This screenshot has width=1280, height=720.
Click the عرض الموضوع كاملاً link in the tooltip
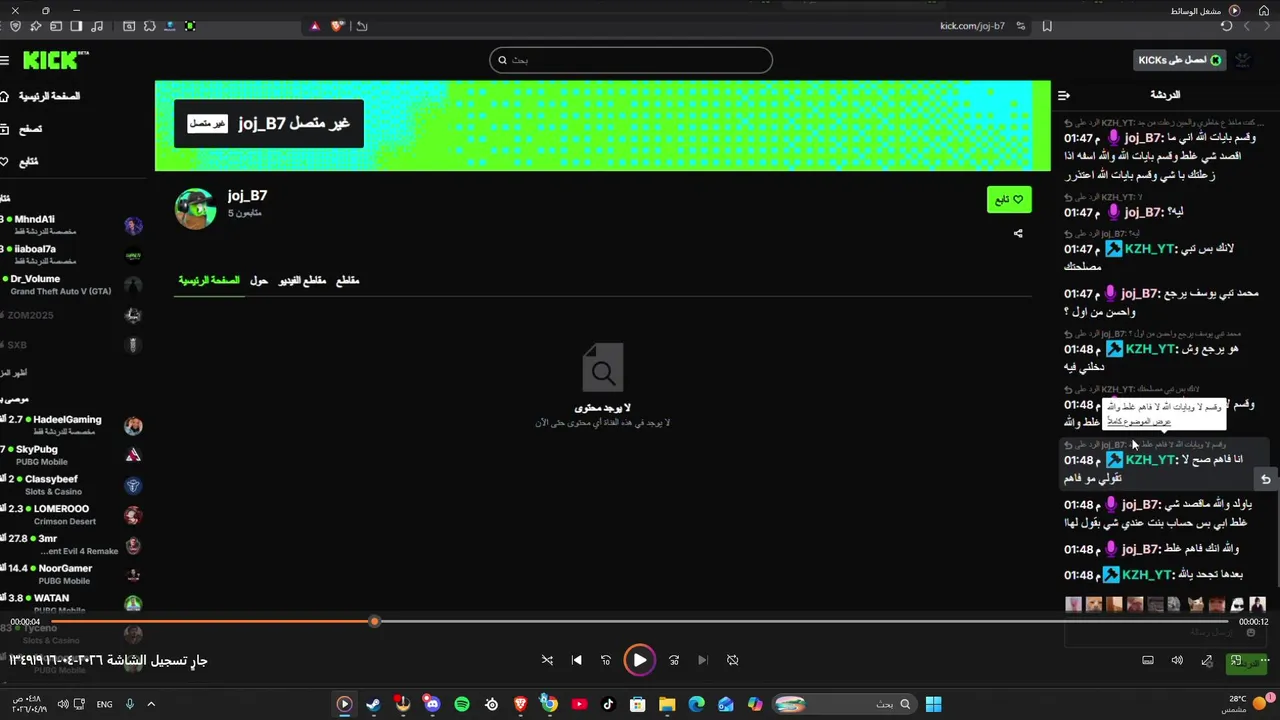[x=1138, y=421]
